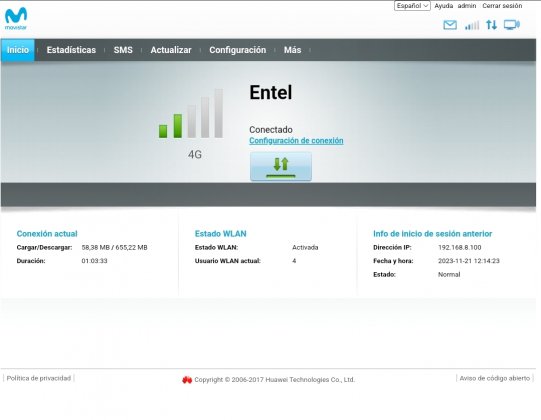Click the Activada WLAN status value
Image resolution: width=541 pixels, height=420 pixels.
(x=305, y=247)
